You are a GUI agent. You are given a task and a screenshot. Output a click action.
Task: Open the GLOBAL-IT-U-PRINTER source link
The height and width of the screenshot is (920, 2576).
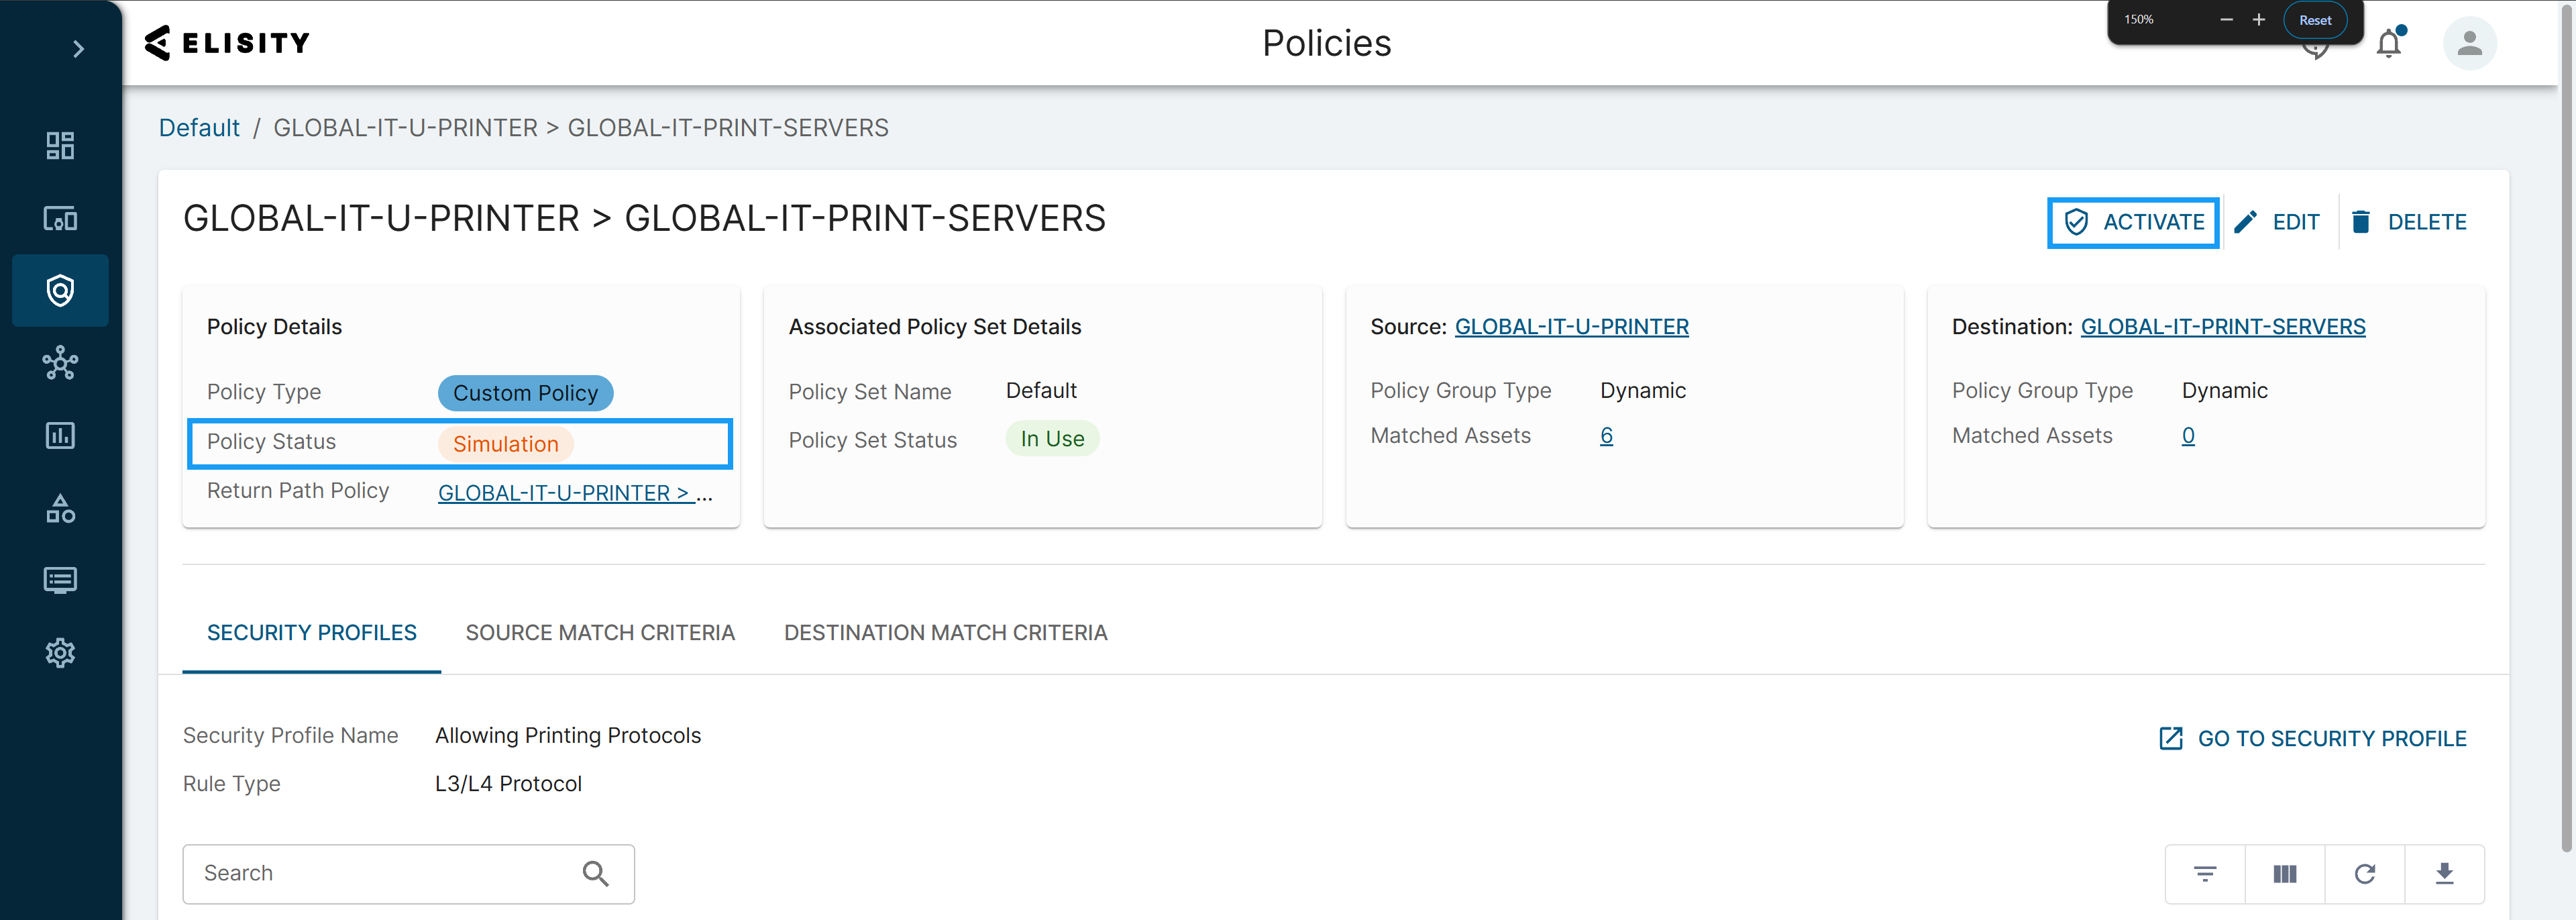point(1571,327)
